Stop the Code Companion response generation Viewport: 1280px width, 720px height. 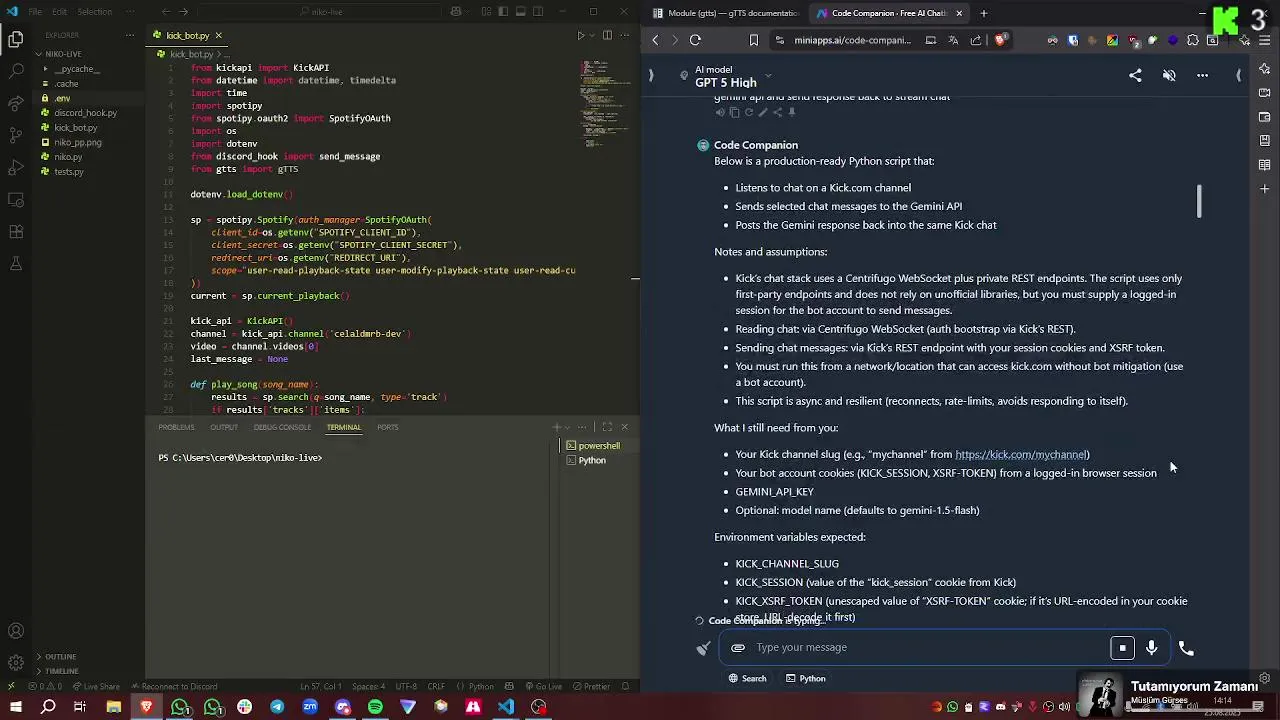tap(1122, 648)
